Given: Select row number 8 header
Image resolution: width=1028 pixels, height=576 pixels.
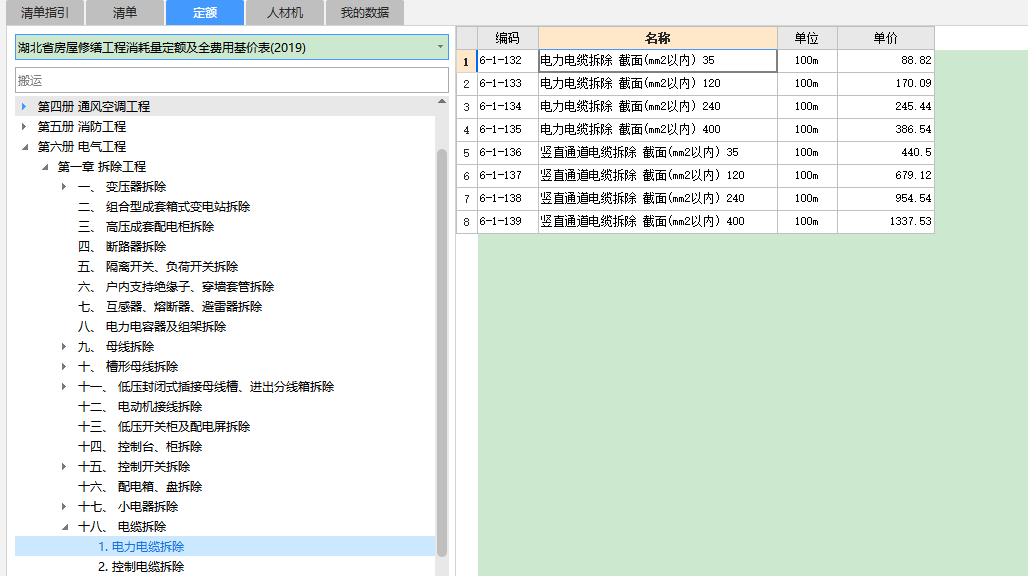Looking at the screenshot, I should (466, 221).
